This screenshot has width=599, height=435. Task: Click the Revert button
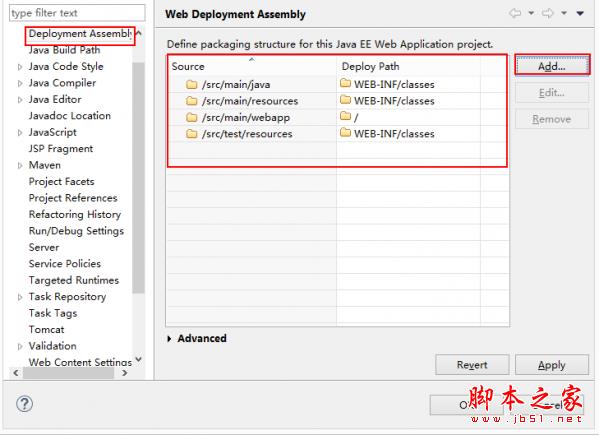(472, 365)
